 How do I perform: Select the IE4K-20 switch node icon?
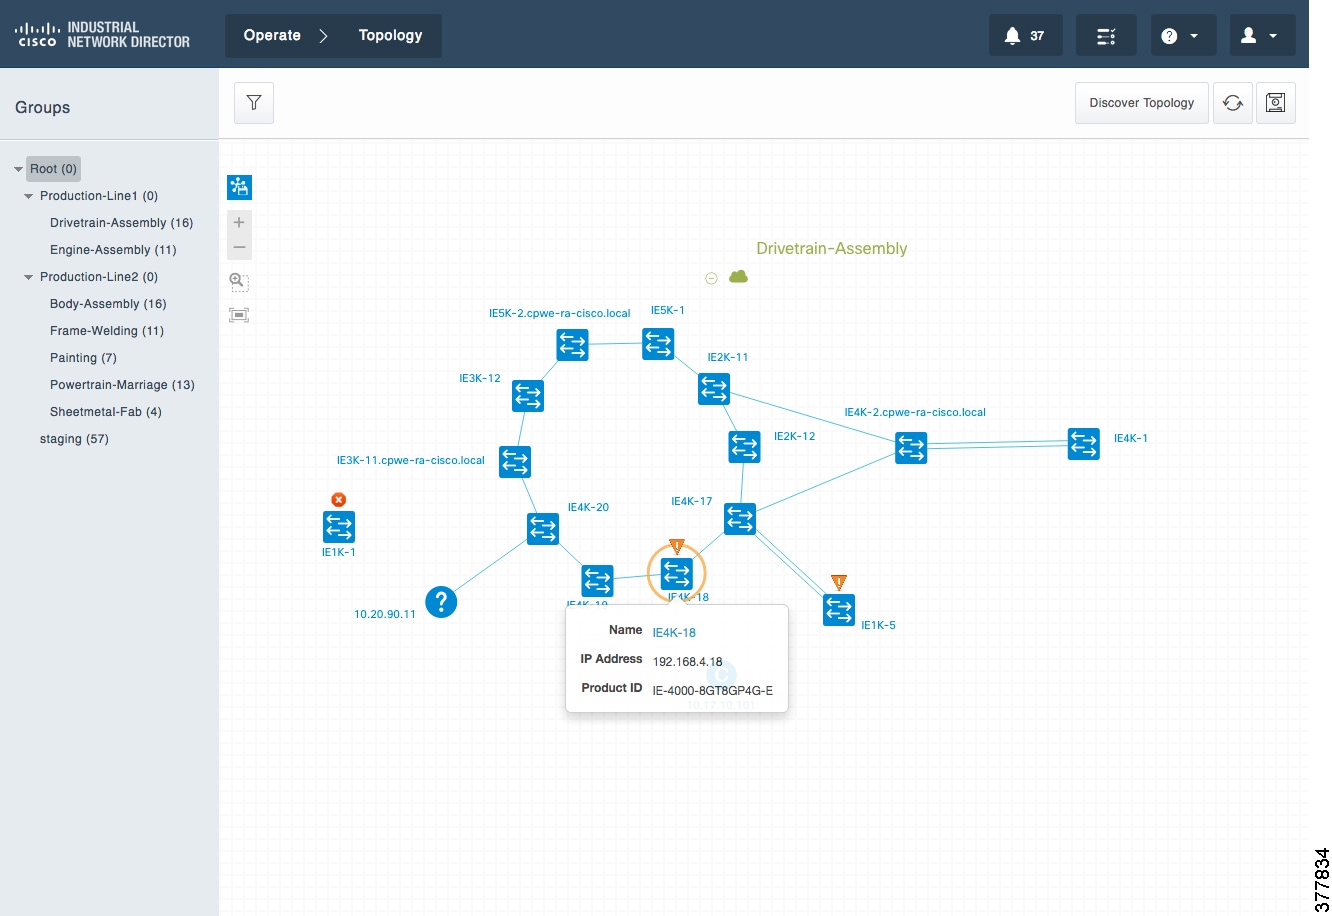543,528
